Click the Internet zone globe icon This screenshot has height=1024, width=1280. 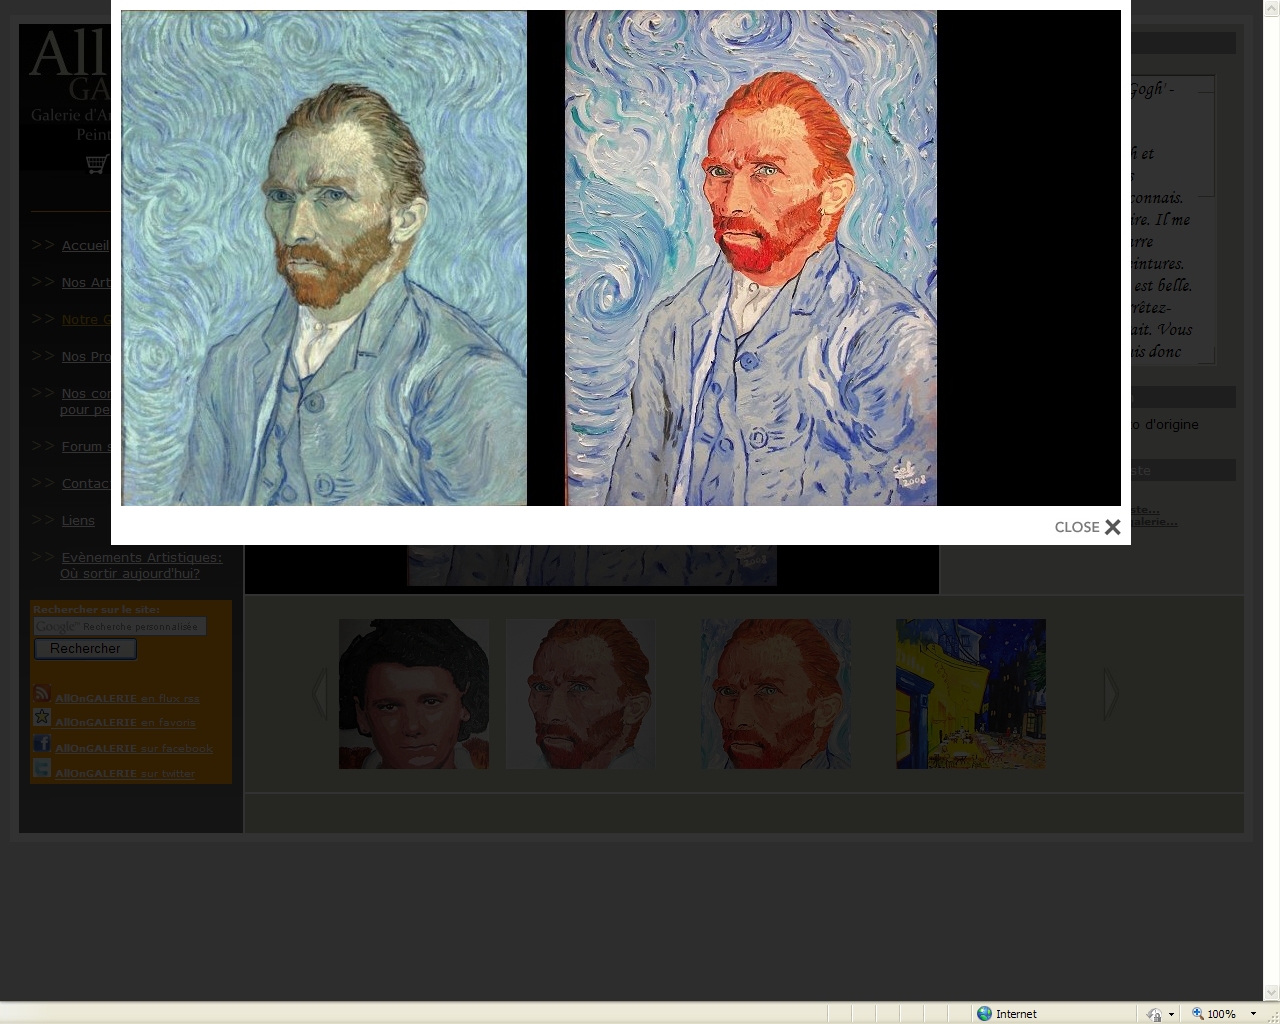point(984,1013)
